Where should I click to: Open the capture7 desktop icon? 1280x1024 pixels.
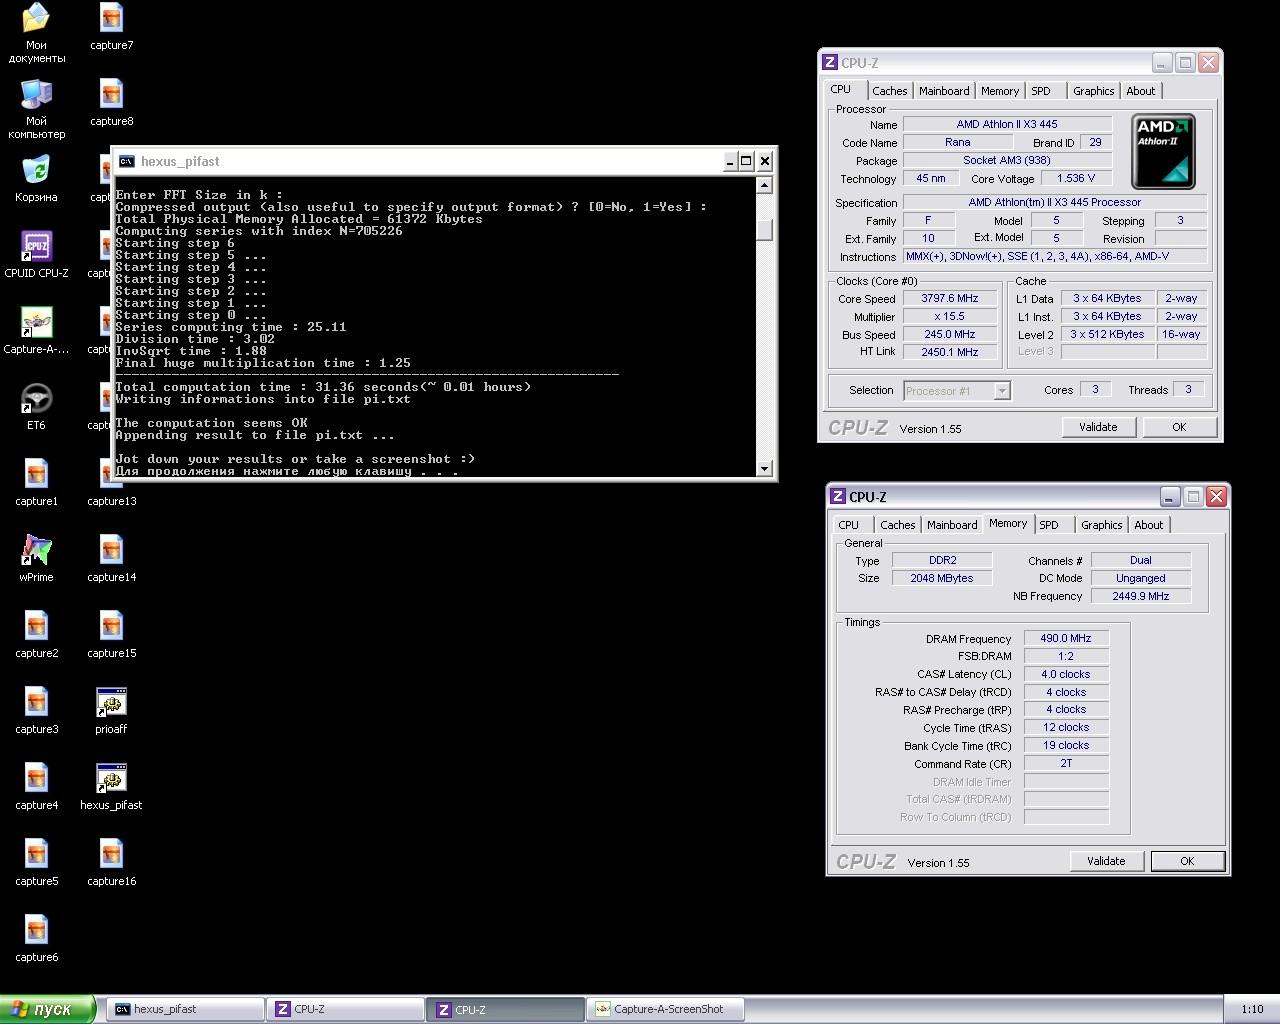coord(111,26)
